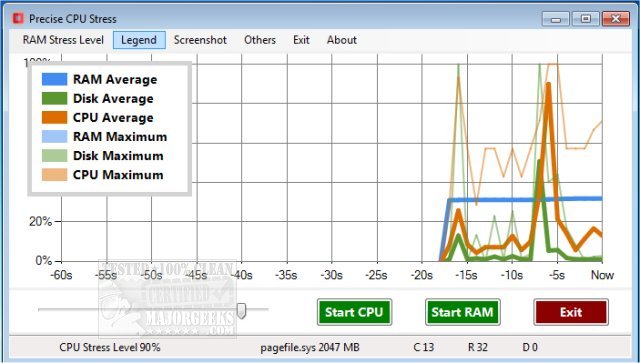640x363 pixels.
Task: Maximize the application window
Action: 585,19
